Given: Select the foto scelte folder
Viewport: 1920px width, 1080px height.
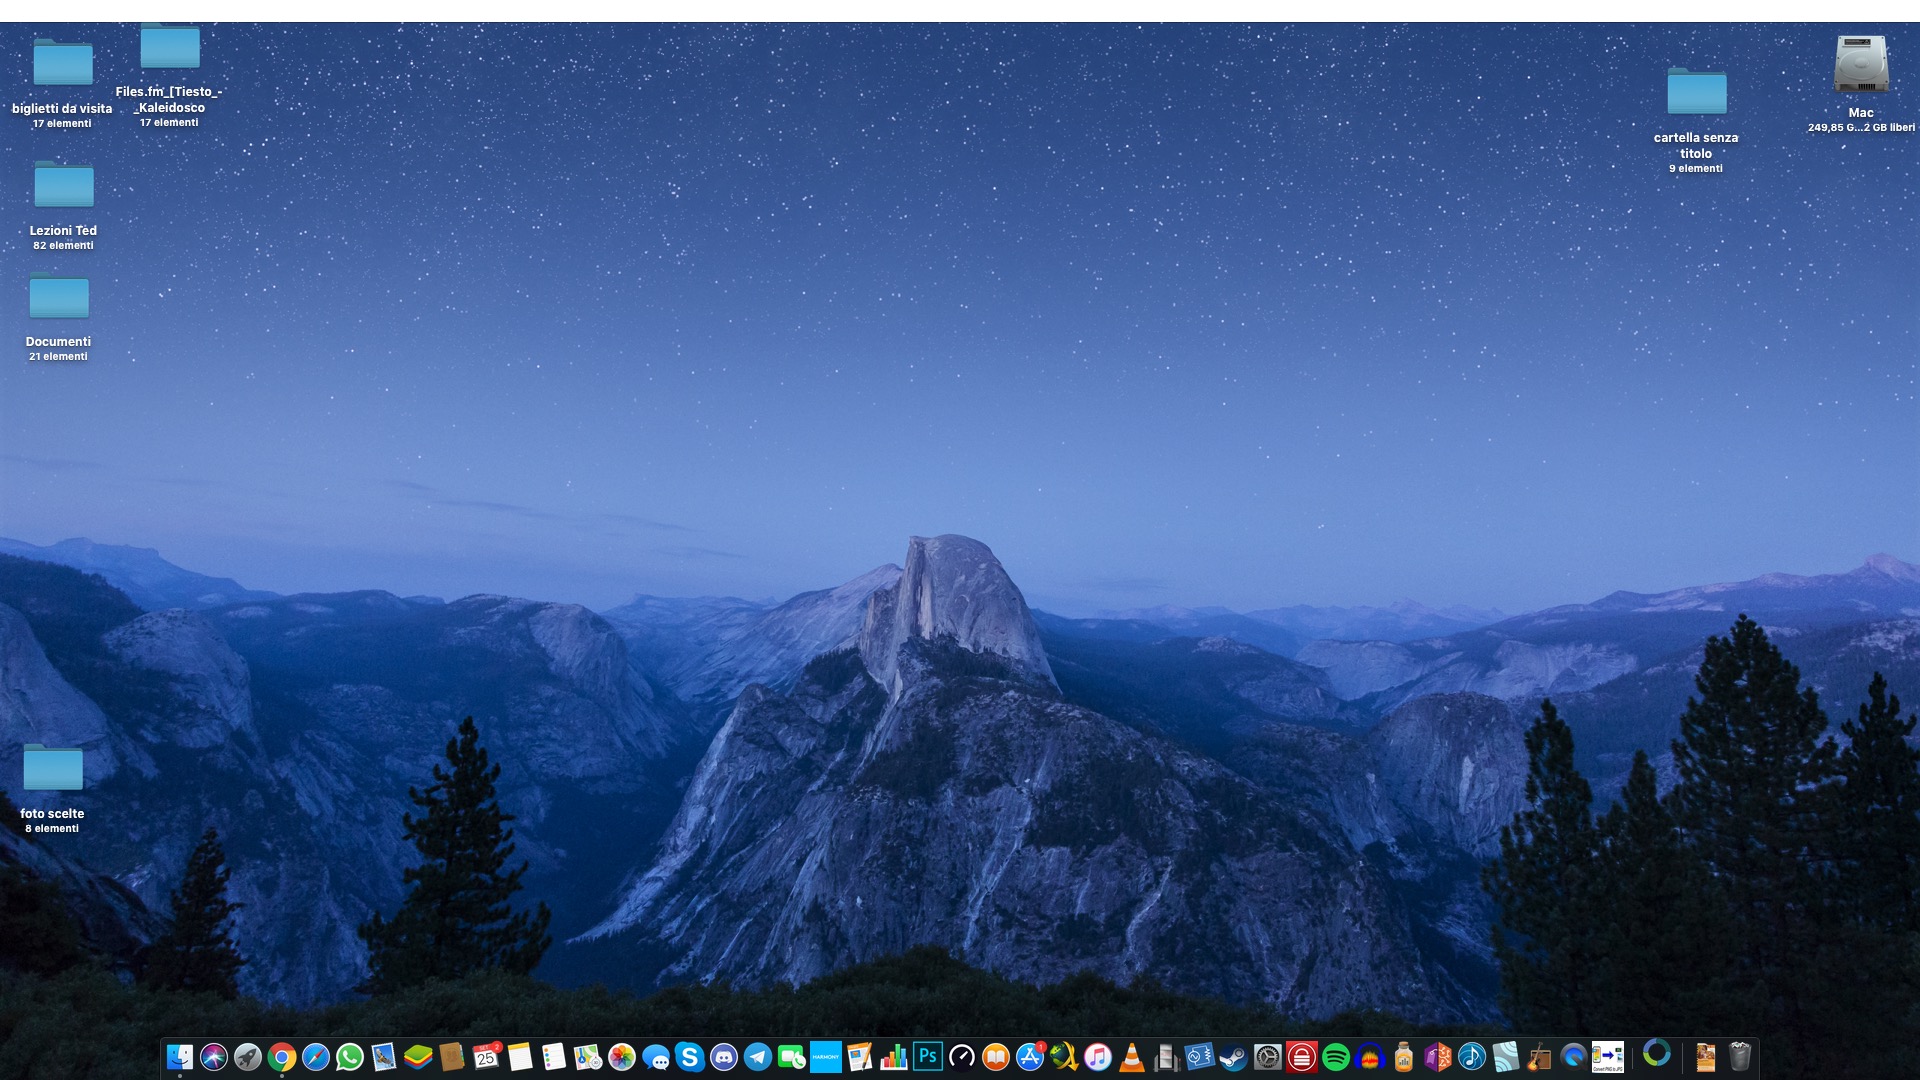Looking at the screenshot, I should 53,770.
